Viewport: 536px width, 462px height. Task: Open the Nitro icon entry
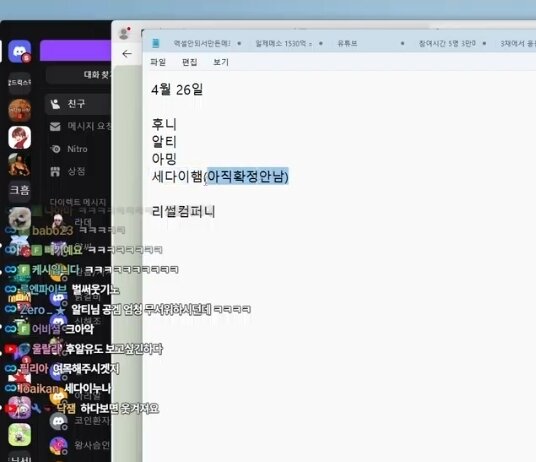coord(55,149)
